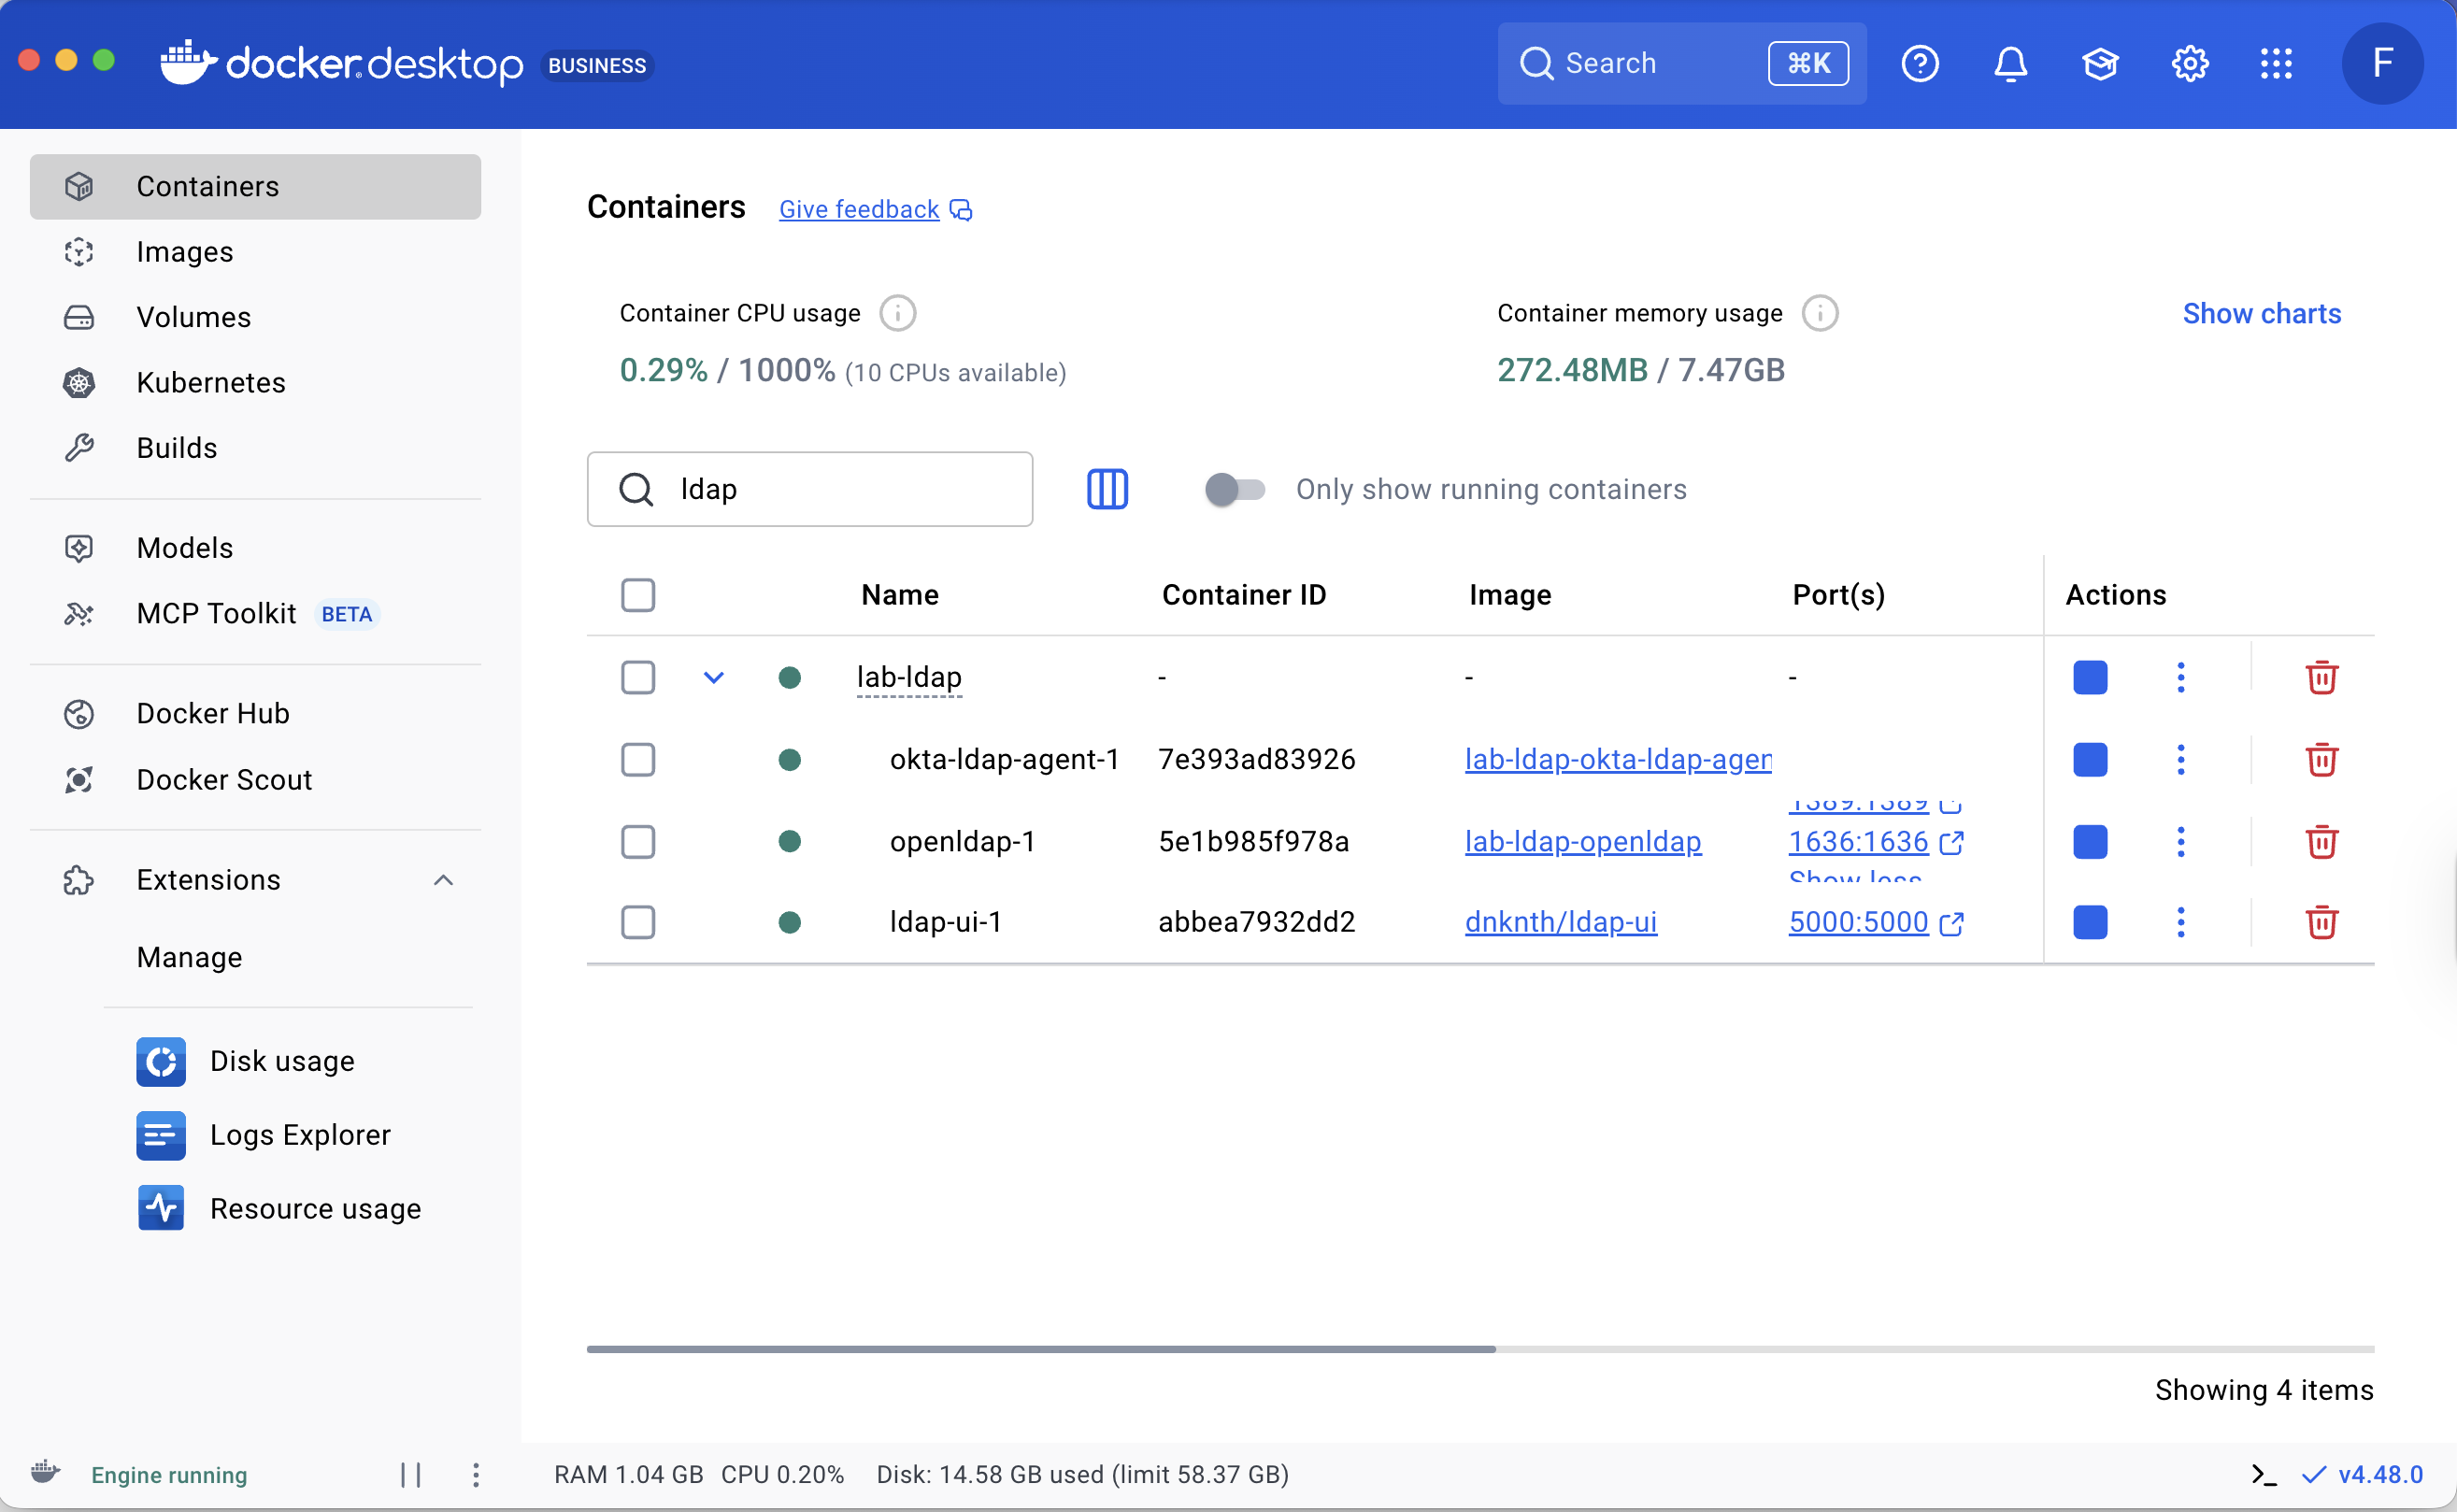Image resolution: width=2457 pixels, height=1512 pixels.
Task: Switch to the Containers tab
Action: point(207,186)
